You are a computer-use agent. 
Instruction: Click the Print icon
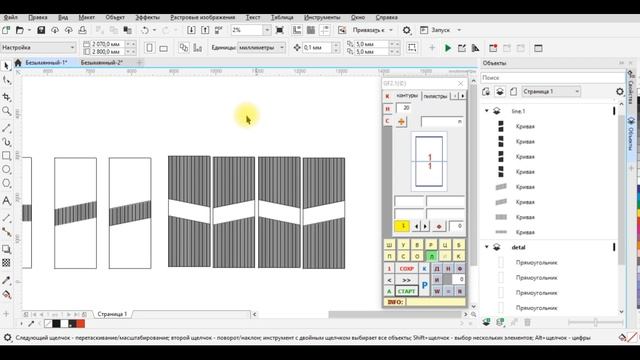point(82,30)
